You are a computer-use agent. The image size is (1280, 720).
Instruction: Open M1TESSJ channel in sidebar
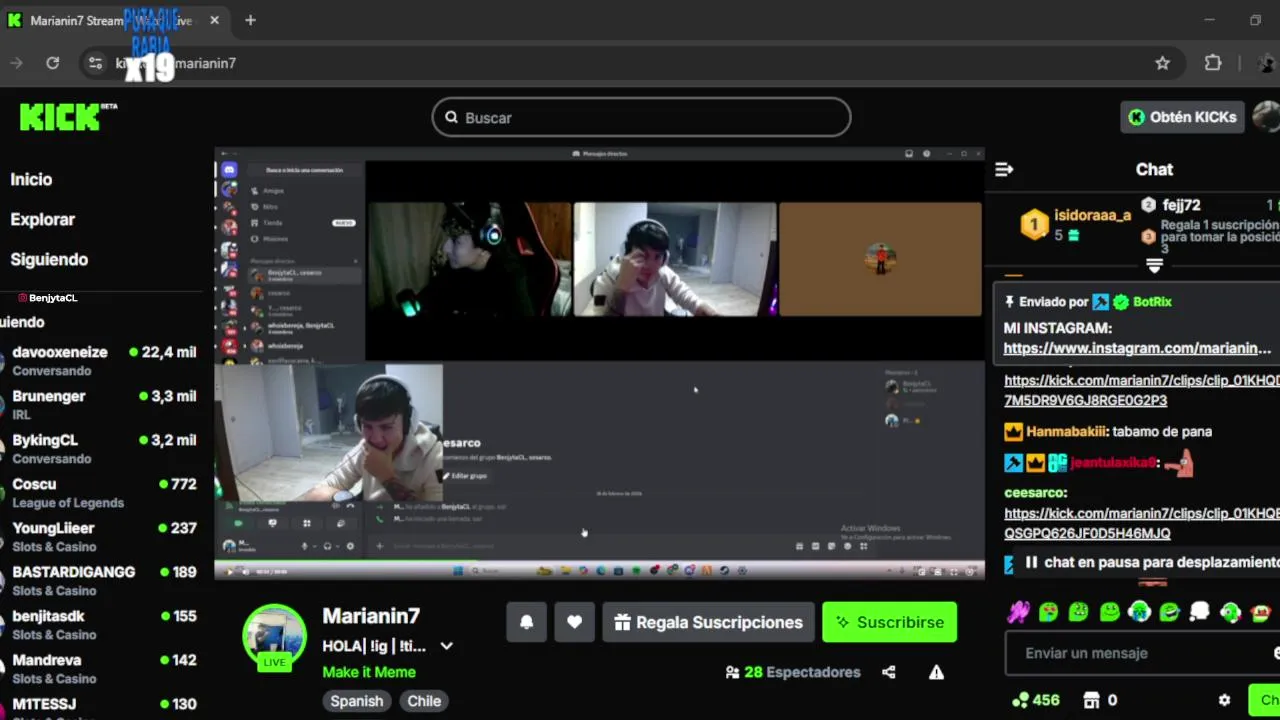pos(100,705)
